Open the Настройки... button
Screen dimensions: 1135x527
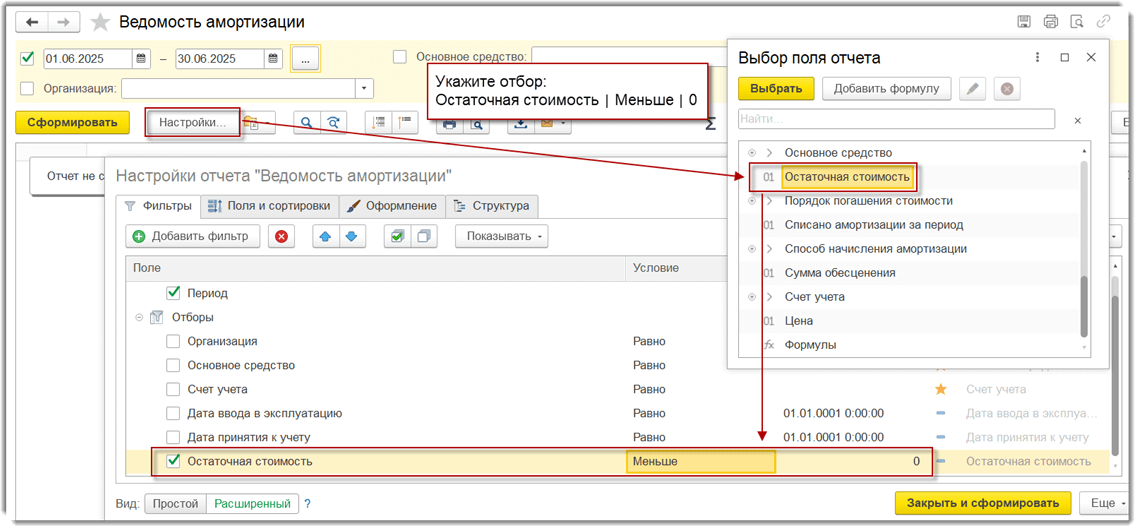pos(193,122)
